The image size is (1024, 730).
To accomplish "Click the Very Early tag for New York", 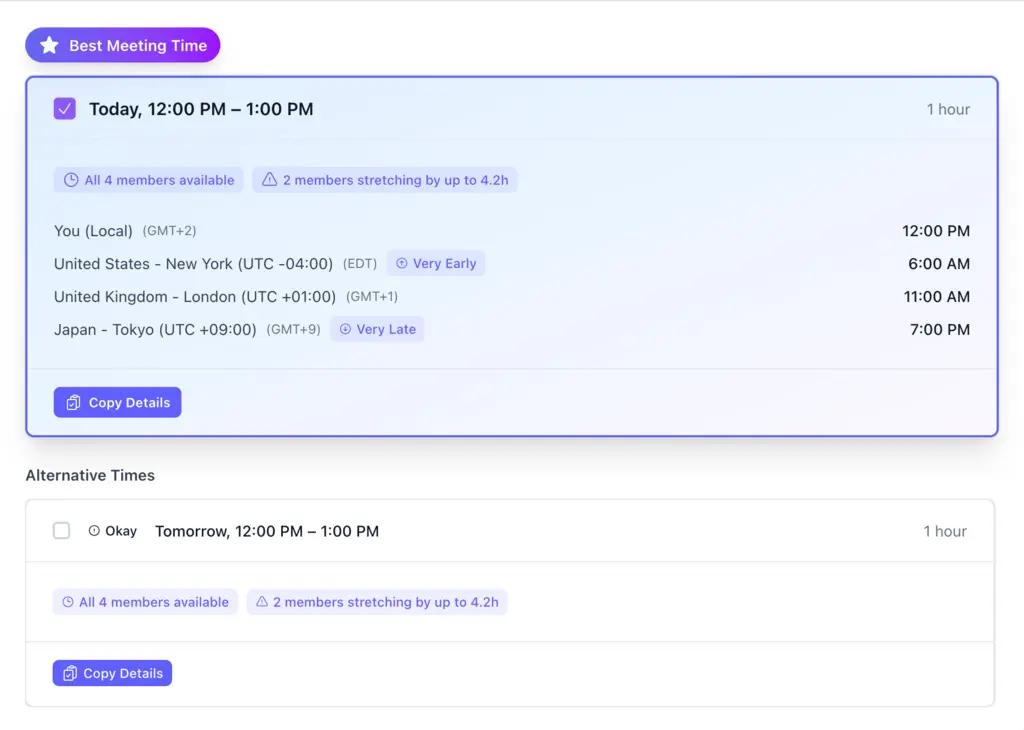I will tap(436, 264).
